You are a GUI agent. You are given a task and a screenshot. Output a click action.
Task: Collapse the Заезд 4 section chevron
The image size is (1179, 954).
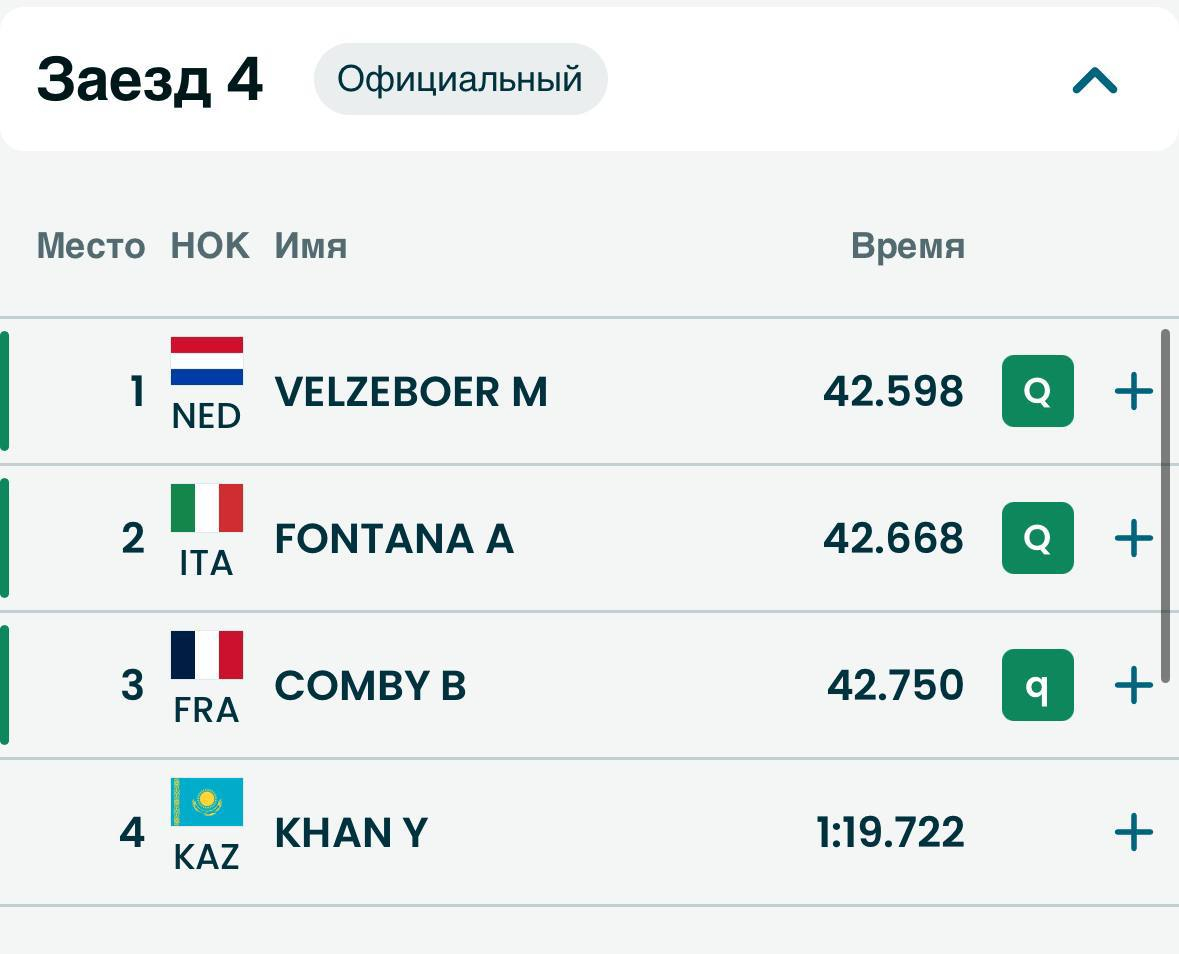1094,80
